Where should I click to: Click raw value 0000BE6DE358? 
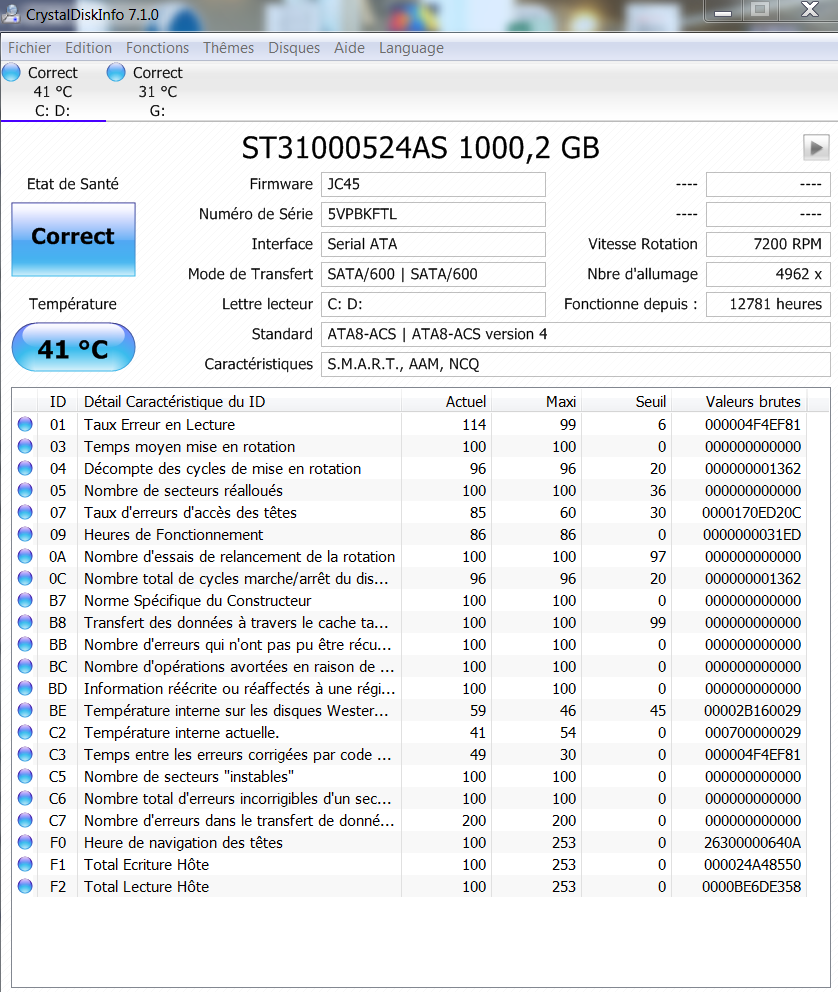[751, 886]
